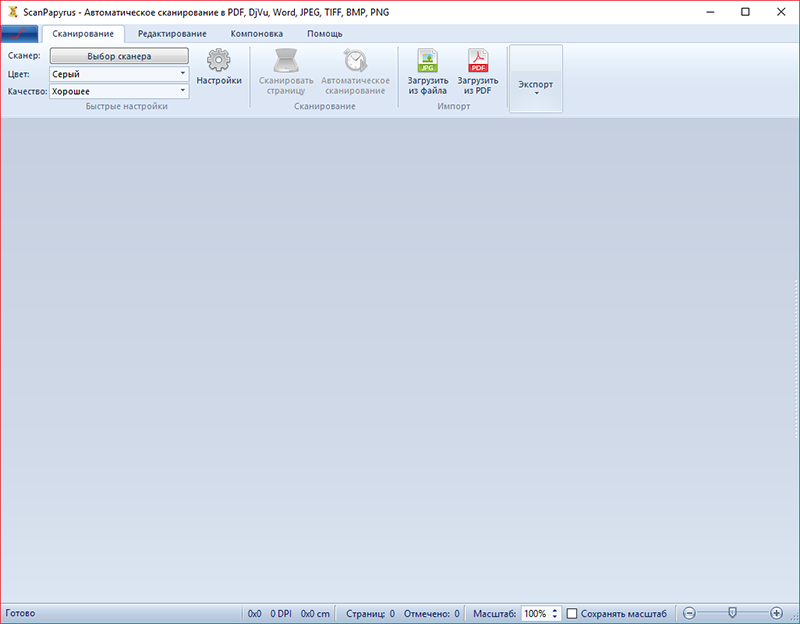Open the Качество dropdown showing Хорошее
The width and height of the screenshot is (800, 624).
119,91
